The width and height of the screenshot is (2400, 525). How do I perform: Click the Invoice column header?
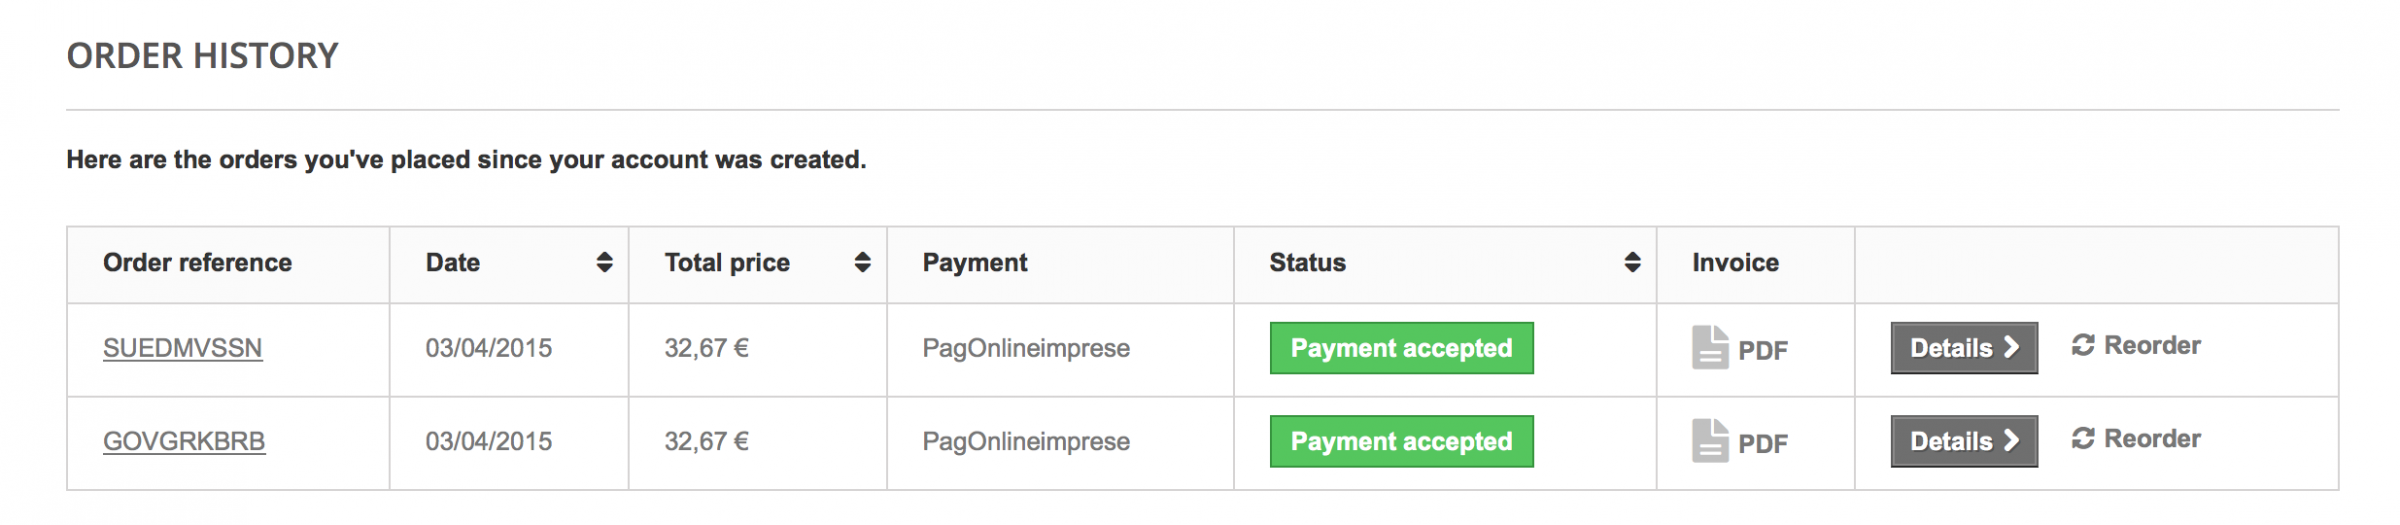coord(1735,263)
